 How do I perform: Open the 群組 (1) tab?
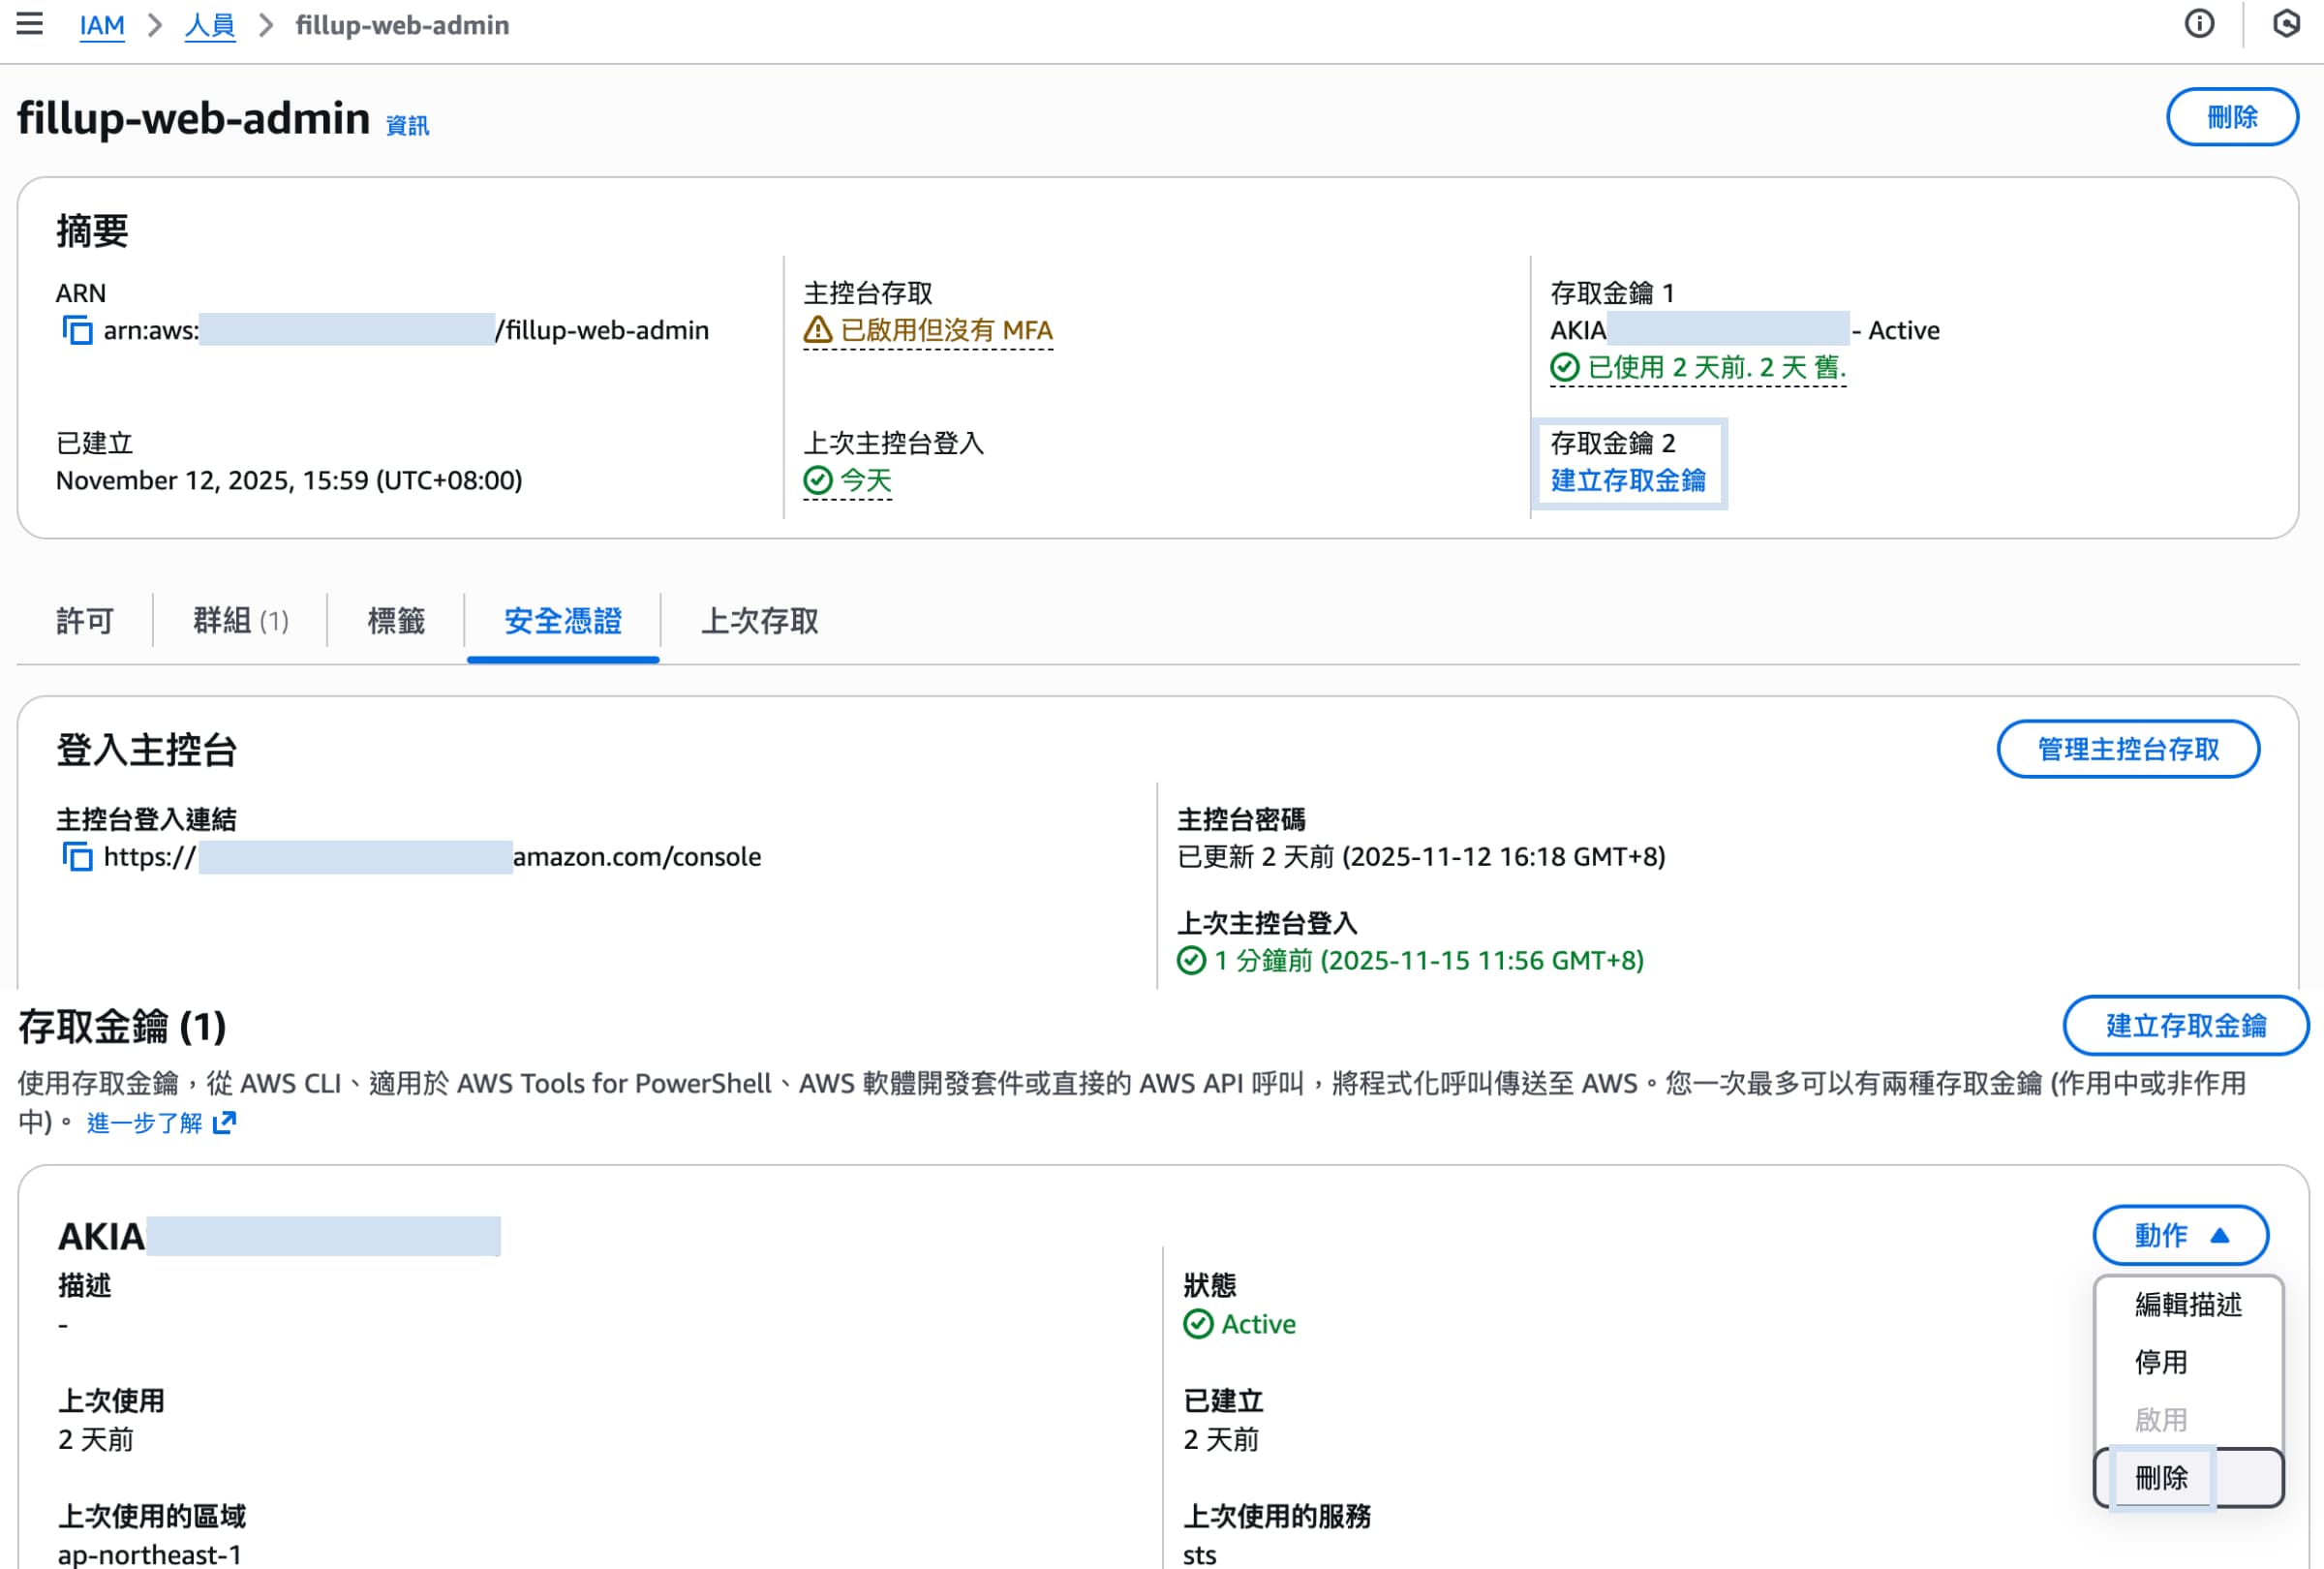(239, 621)
